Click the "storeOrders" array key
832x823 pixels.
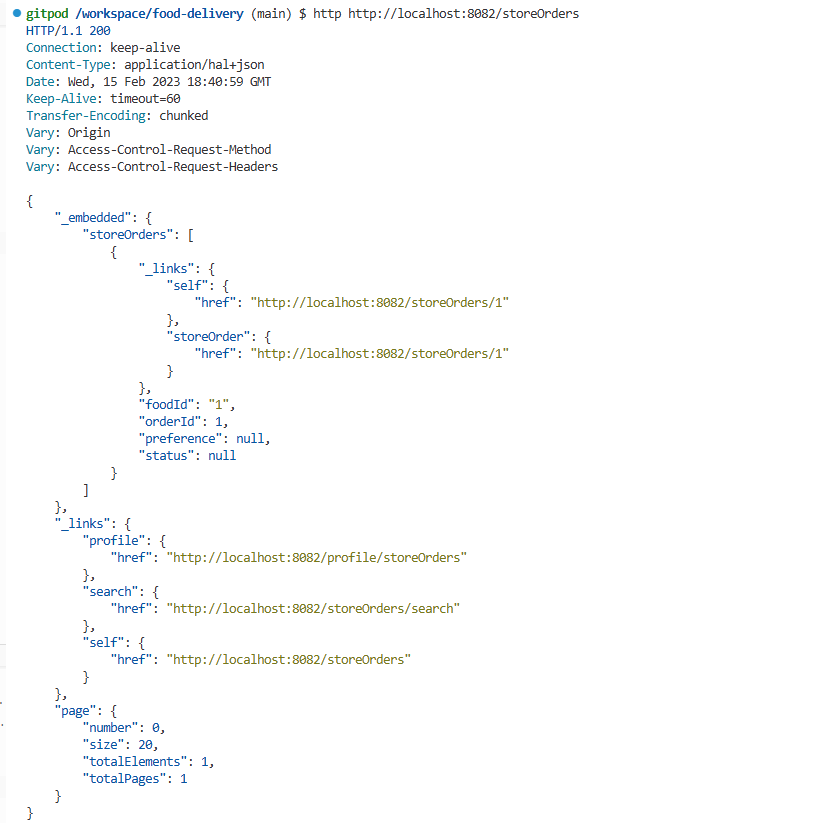click(x=127, y=235)
